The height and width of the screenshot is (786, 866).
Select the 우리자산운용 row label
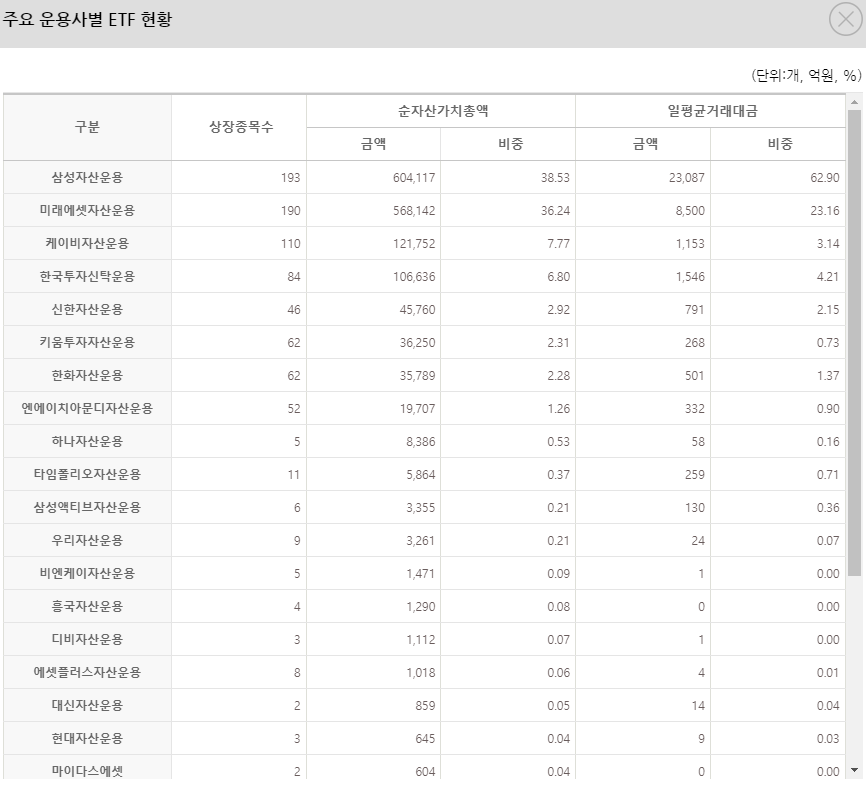tap(87, 540)
